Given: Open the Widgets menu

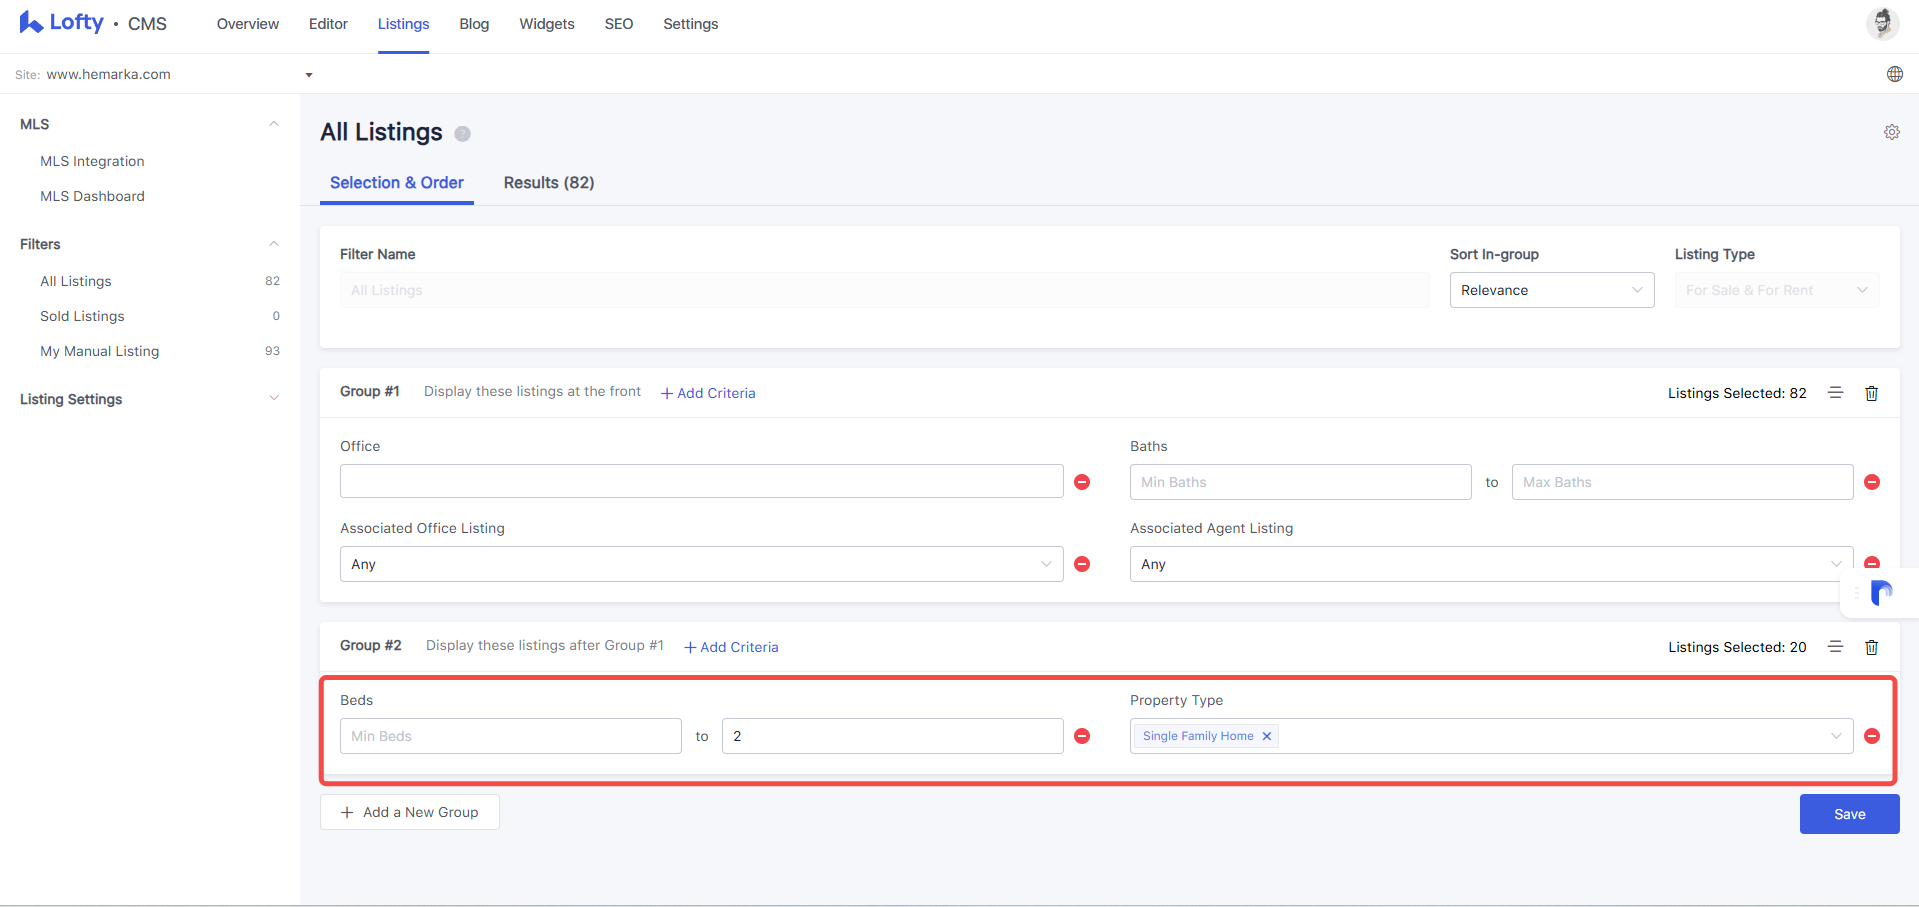Looking at the screenshot, I should [x=547, y=24].
